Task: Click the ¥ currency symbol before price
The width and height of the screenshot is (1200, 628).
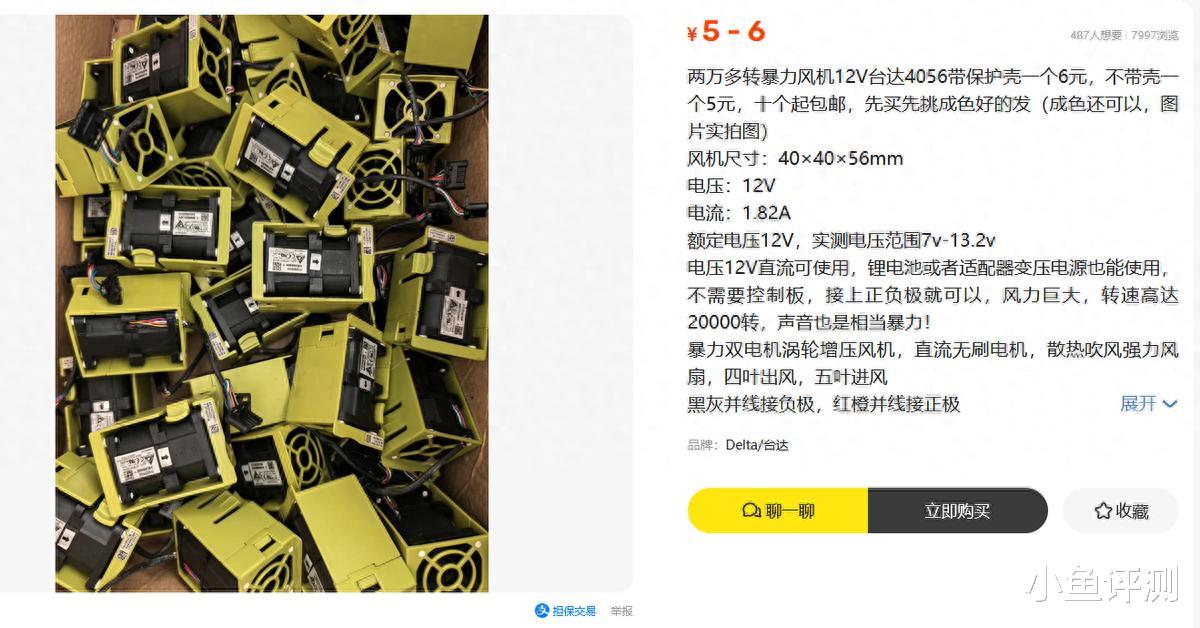Action: pyautogui.click(x=692, y=33)
